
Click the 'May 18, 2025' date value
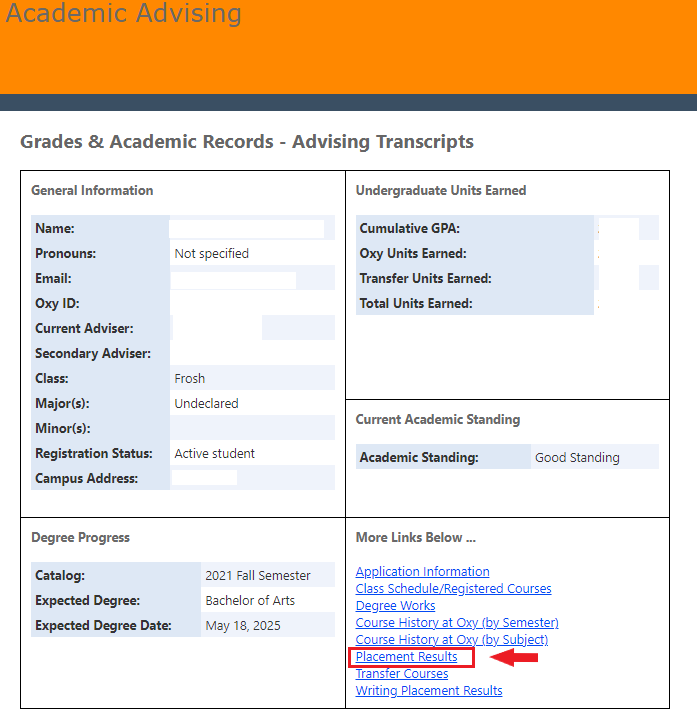point(243,626)
